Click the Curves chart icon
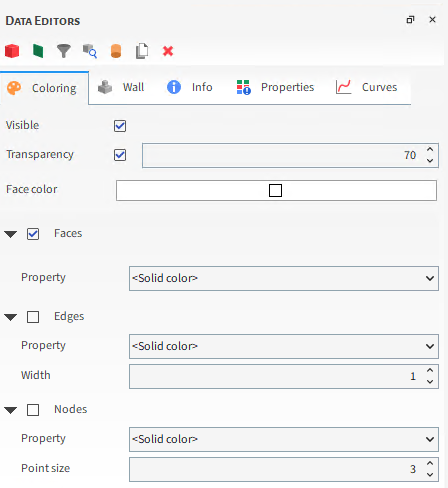 click(x=344, y=87)
